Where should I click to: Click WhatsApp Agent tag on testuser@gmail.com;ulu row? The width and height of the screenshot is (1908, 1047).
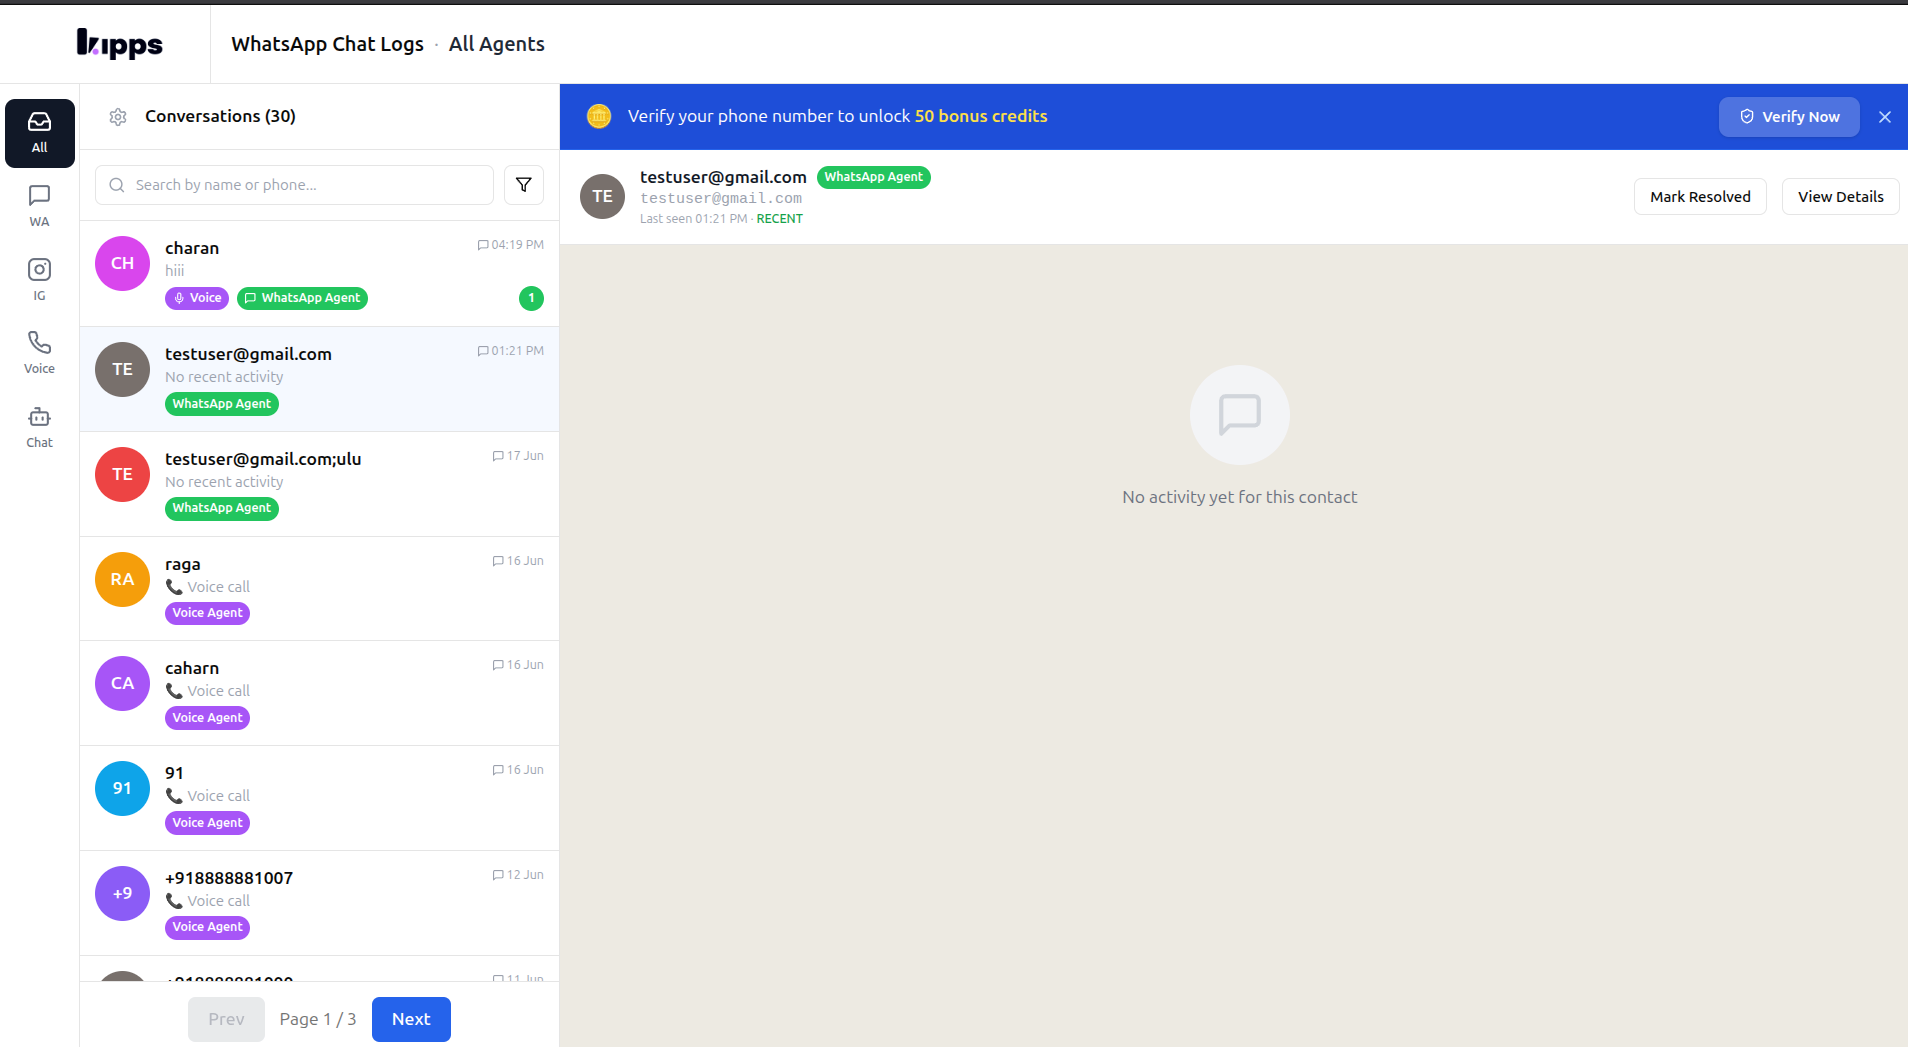[222, 508]
